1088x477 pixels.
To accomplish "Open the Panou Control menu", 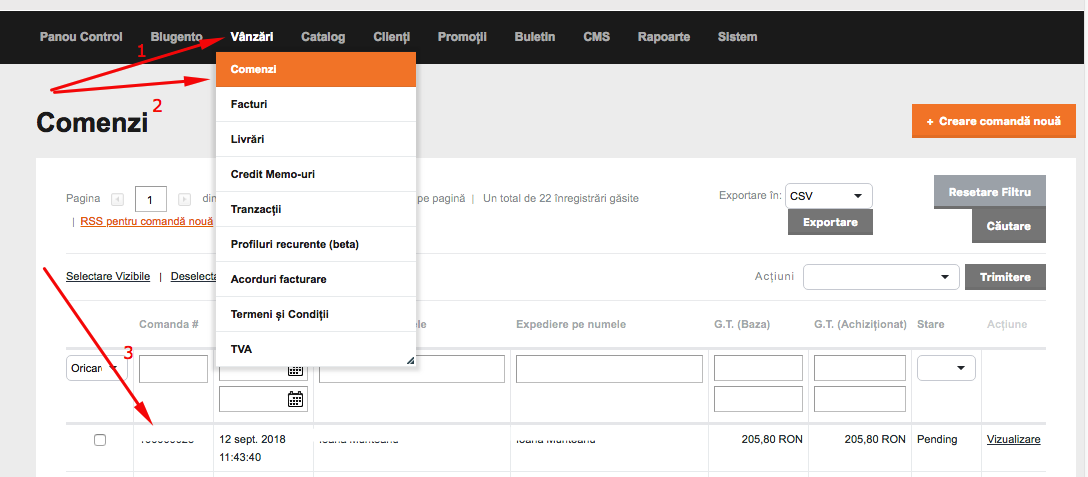I will (81, 37).
